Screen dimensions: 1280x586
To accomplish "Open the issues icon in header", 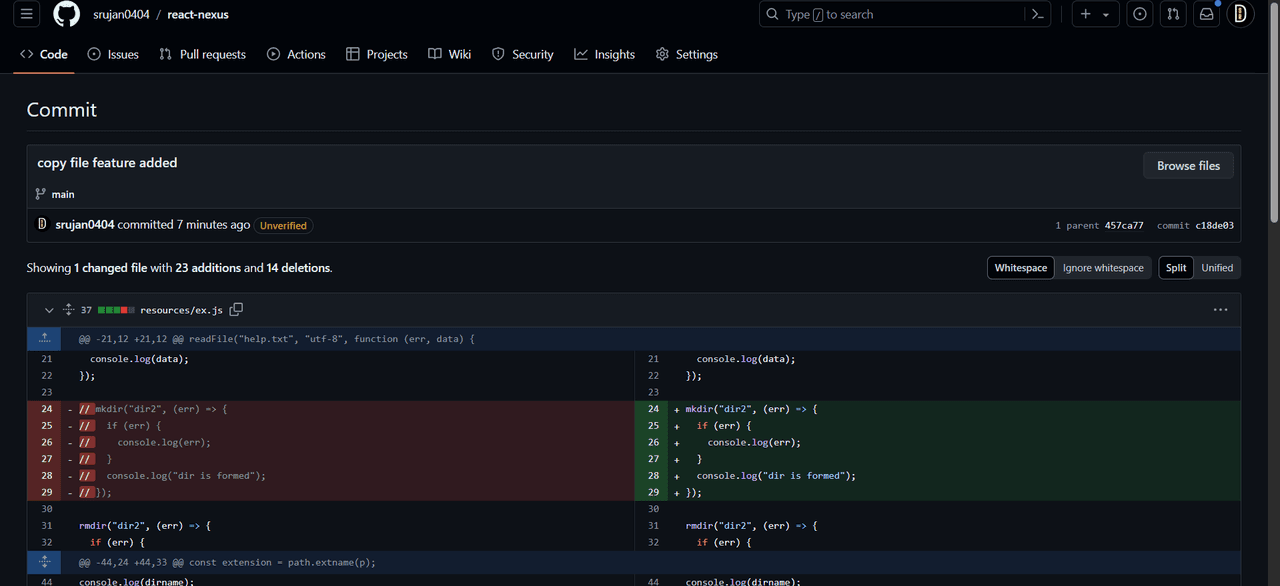I will click(x=1139, y=14).
